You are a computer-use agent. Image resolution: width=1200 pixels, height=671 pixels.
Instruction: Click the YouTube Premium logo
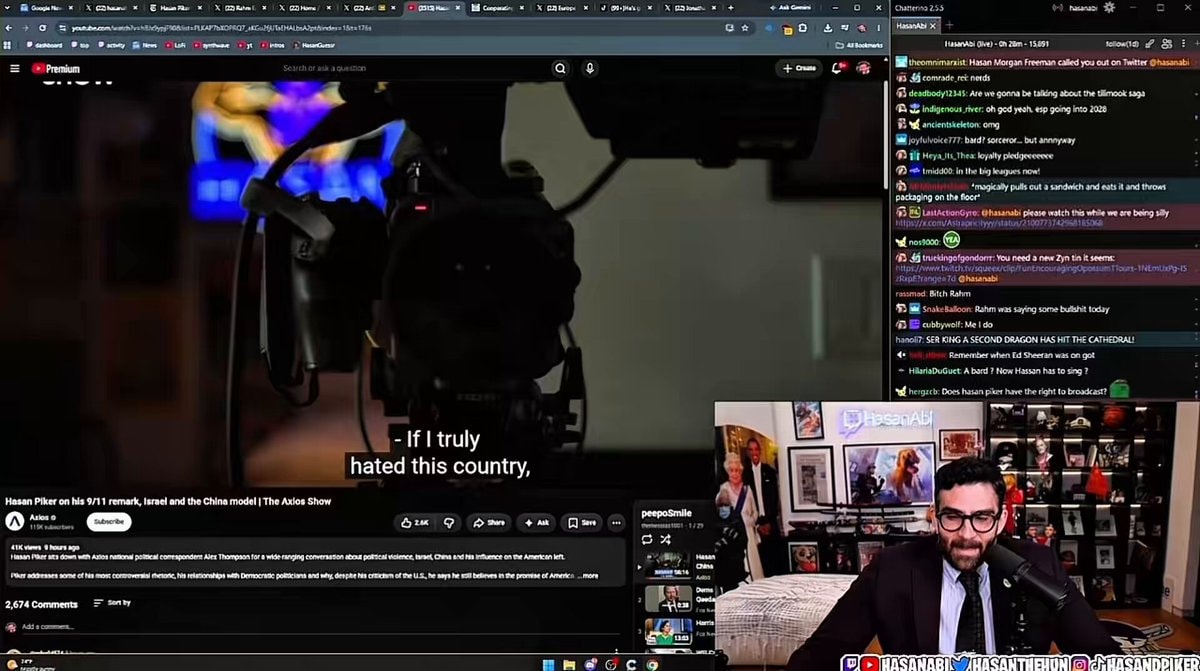point(55,68)
